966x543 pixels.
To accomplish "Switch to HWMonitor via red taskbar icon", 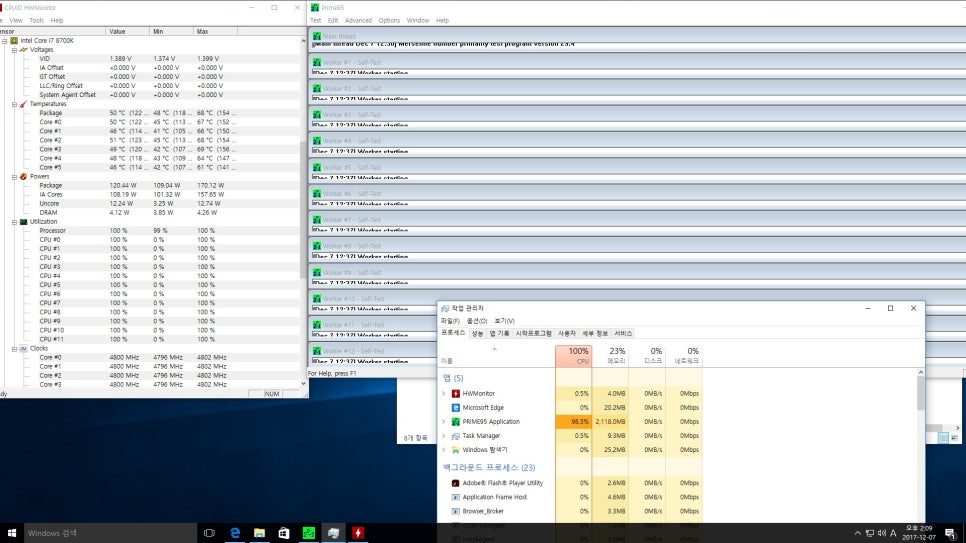I will click(358, 533).
